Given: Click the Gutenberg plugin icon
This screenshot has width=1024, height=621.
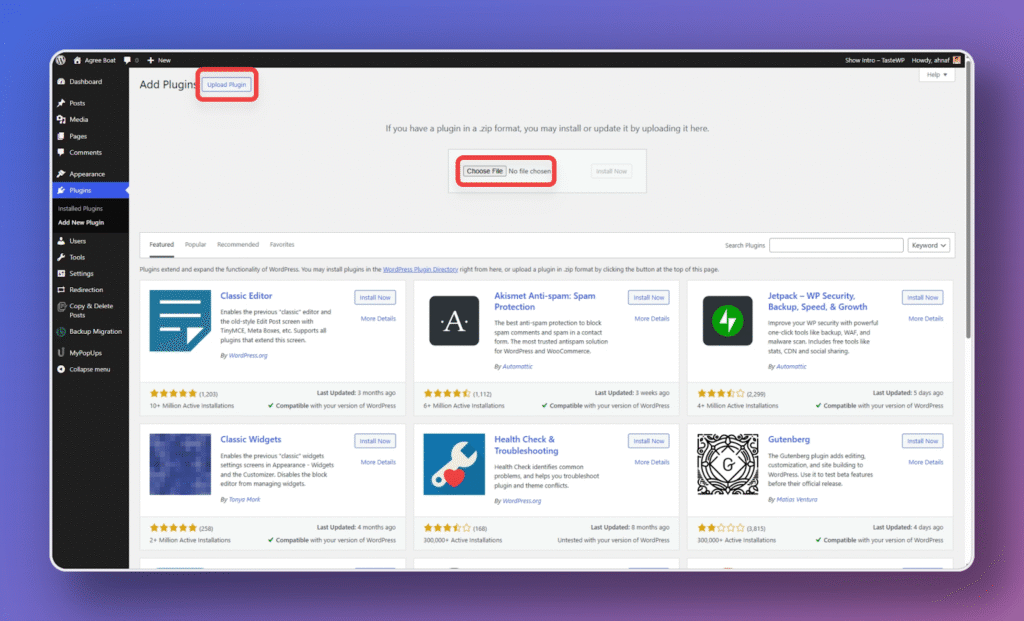Looking at the screenshot, I should 728,464.
